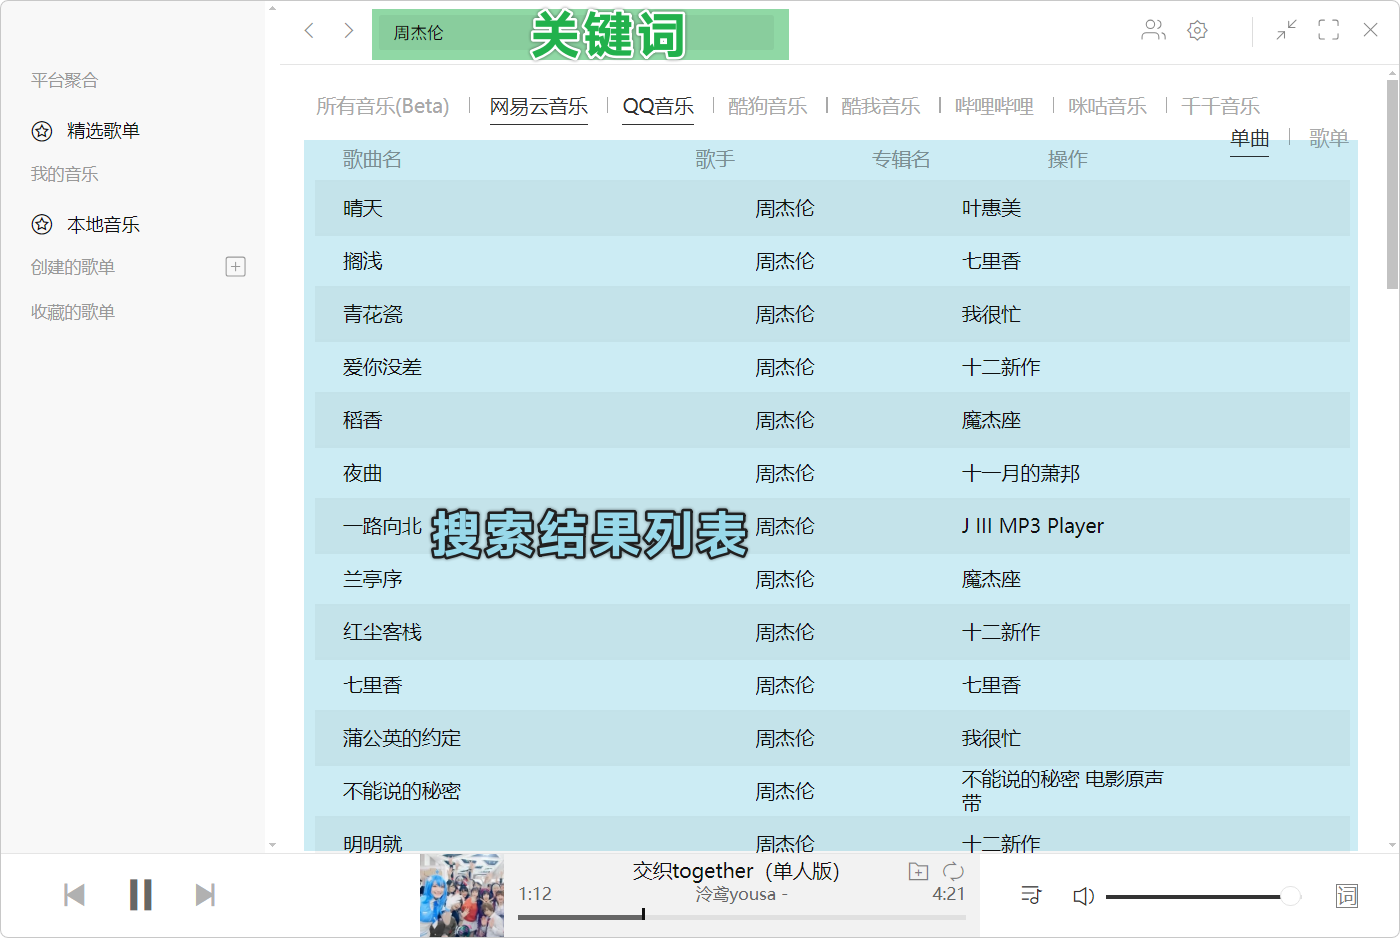Click album 叶惠美 in 晴天 row
Screen dimensions: 1400x938
[x=991, y=208]
